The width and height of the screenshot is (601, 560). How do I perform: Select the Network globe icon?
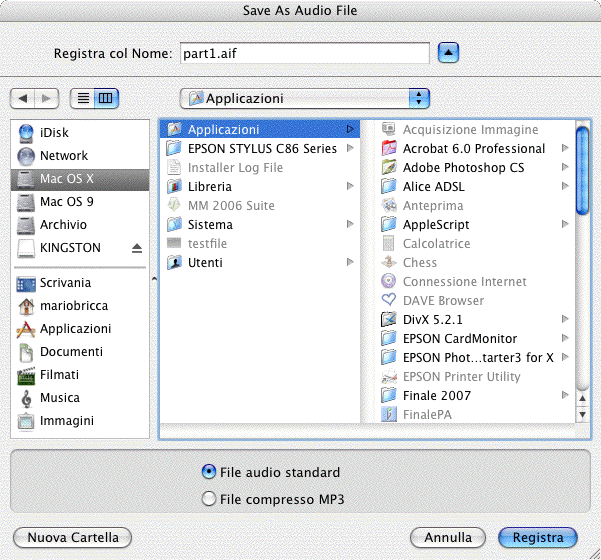(27, 156)
